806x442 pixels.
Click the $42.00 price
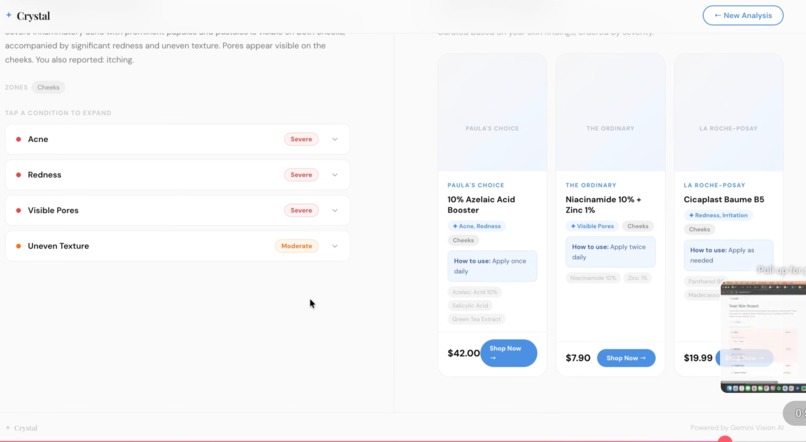click(464, 353)
